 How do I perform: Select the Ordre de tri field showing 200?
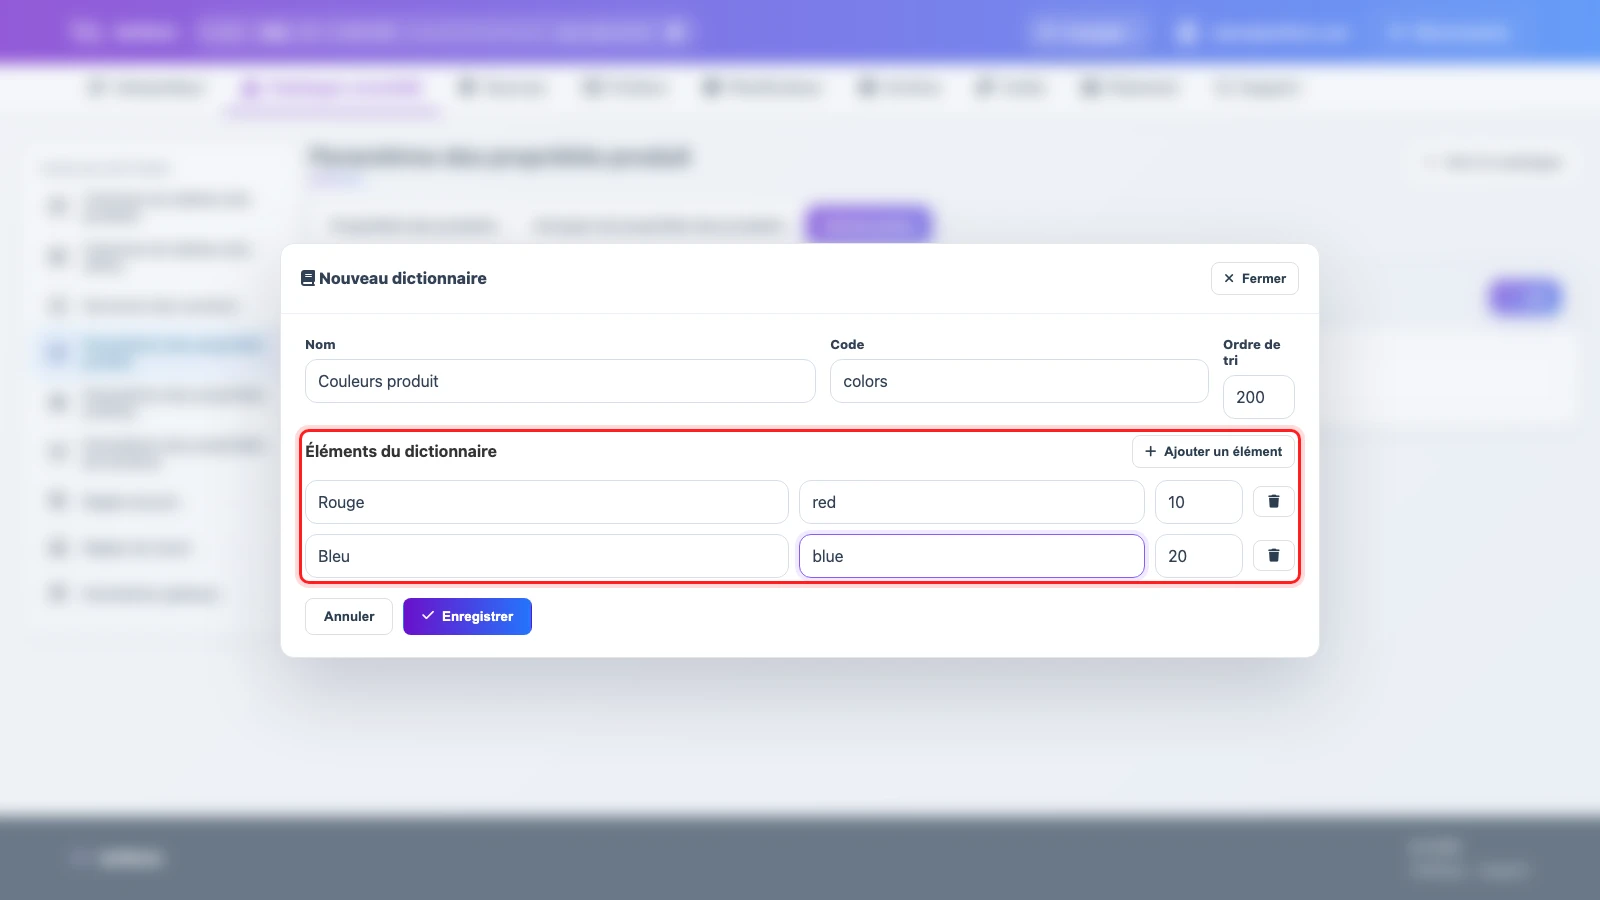[x=1258, y=397]
